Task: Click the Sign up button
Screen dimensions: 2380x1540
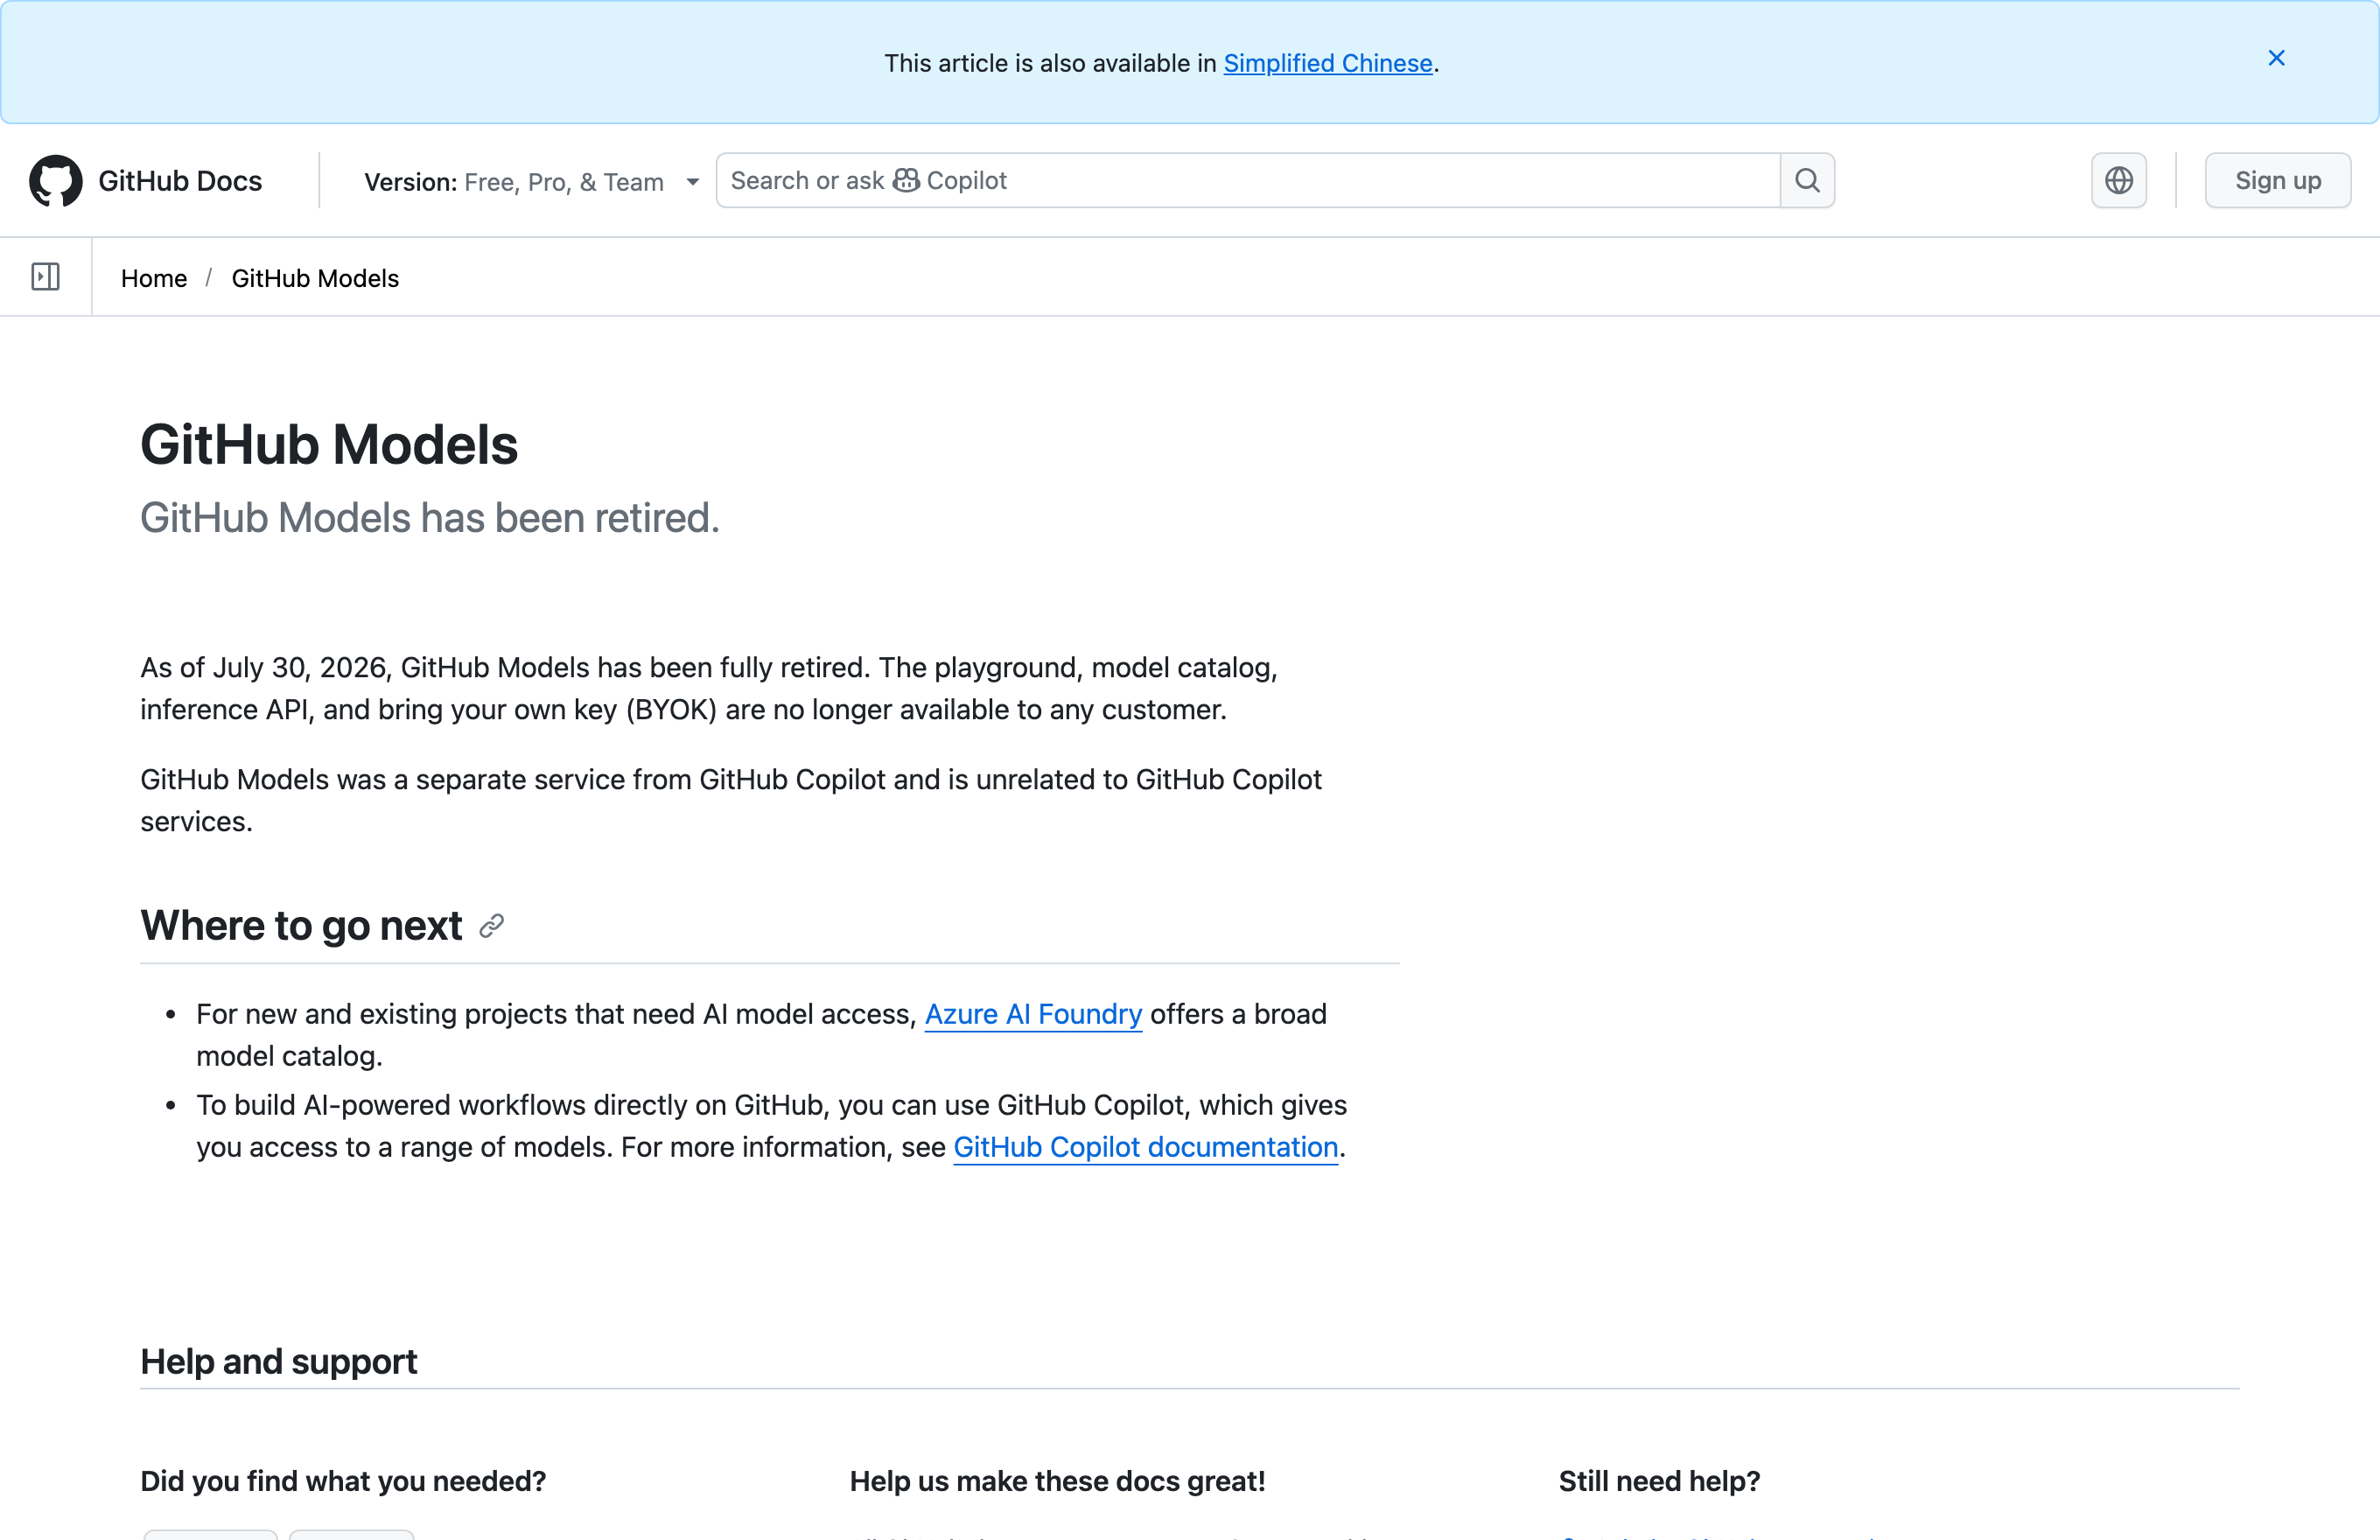Action: pos(2277,181)
